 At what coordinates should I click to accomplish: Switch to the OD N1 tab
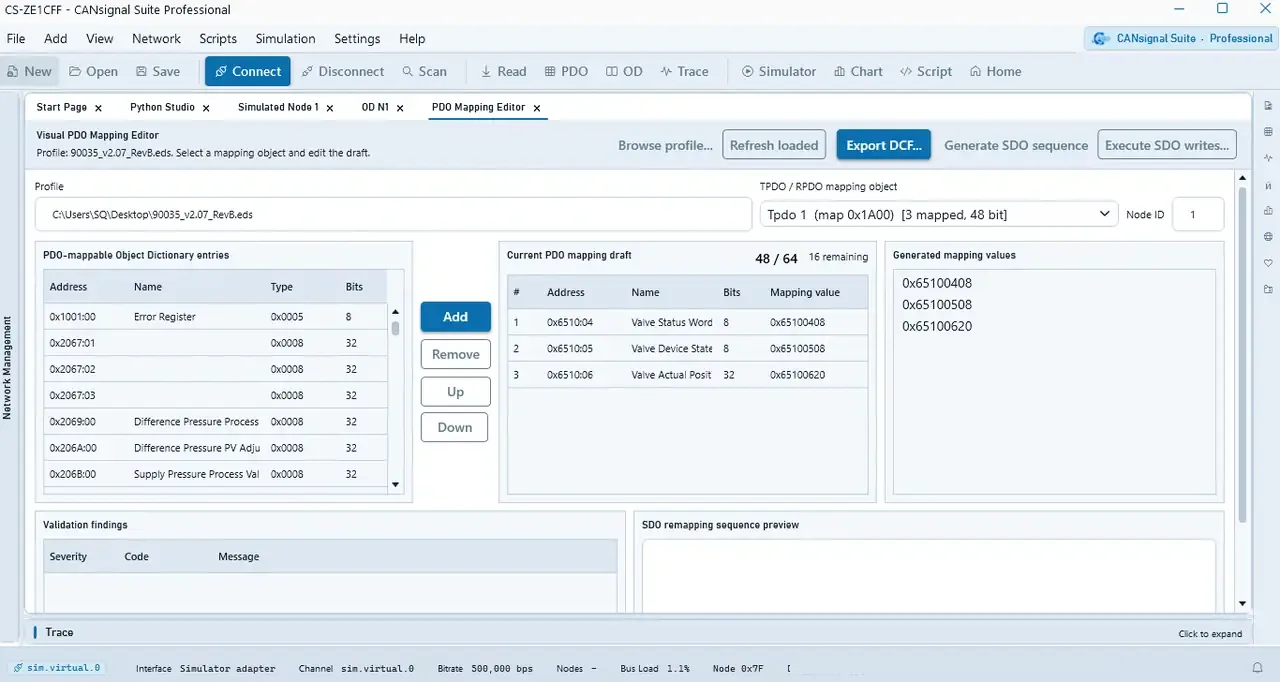coord(375,107)
